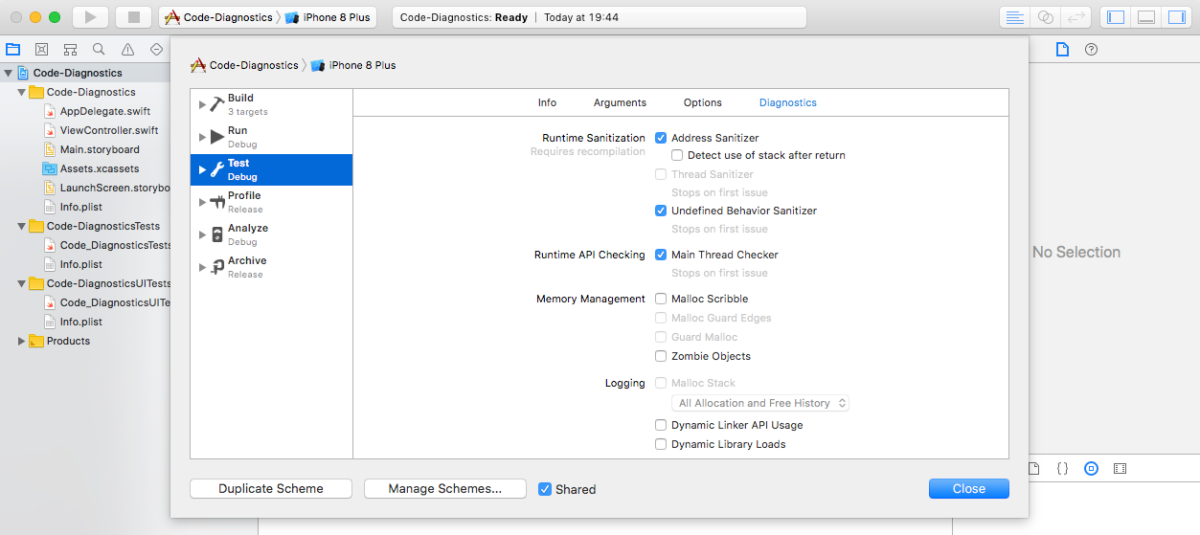Click the Duplicate Scheme button
Image resolution: width=1200 pixels, height=535 pixels.
tap(271, 489)
